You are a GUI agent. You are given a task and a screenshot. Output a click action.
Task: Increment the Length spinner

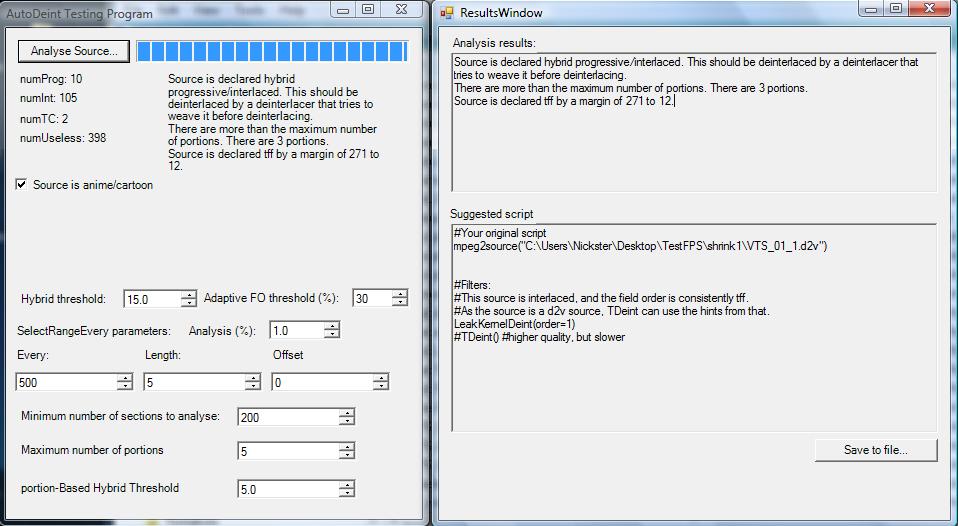[x=253, y=378]
